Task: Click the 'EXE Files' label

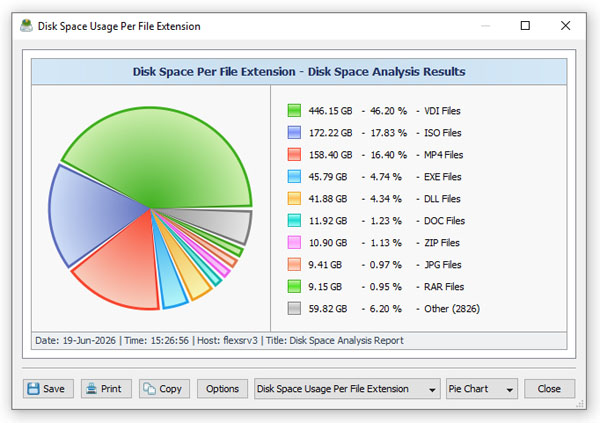Action: point(443,177)
